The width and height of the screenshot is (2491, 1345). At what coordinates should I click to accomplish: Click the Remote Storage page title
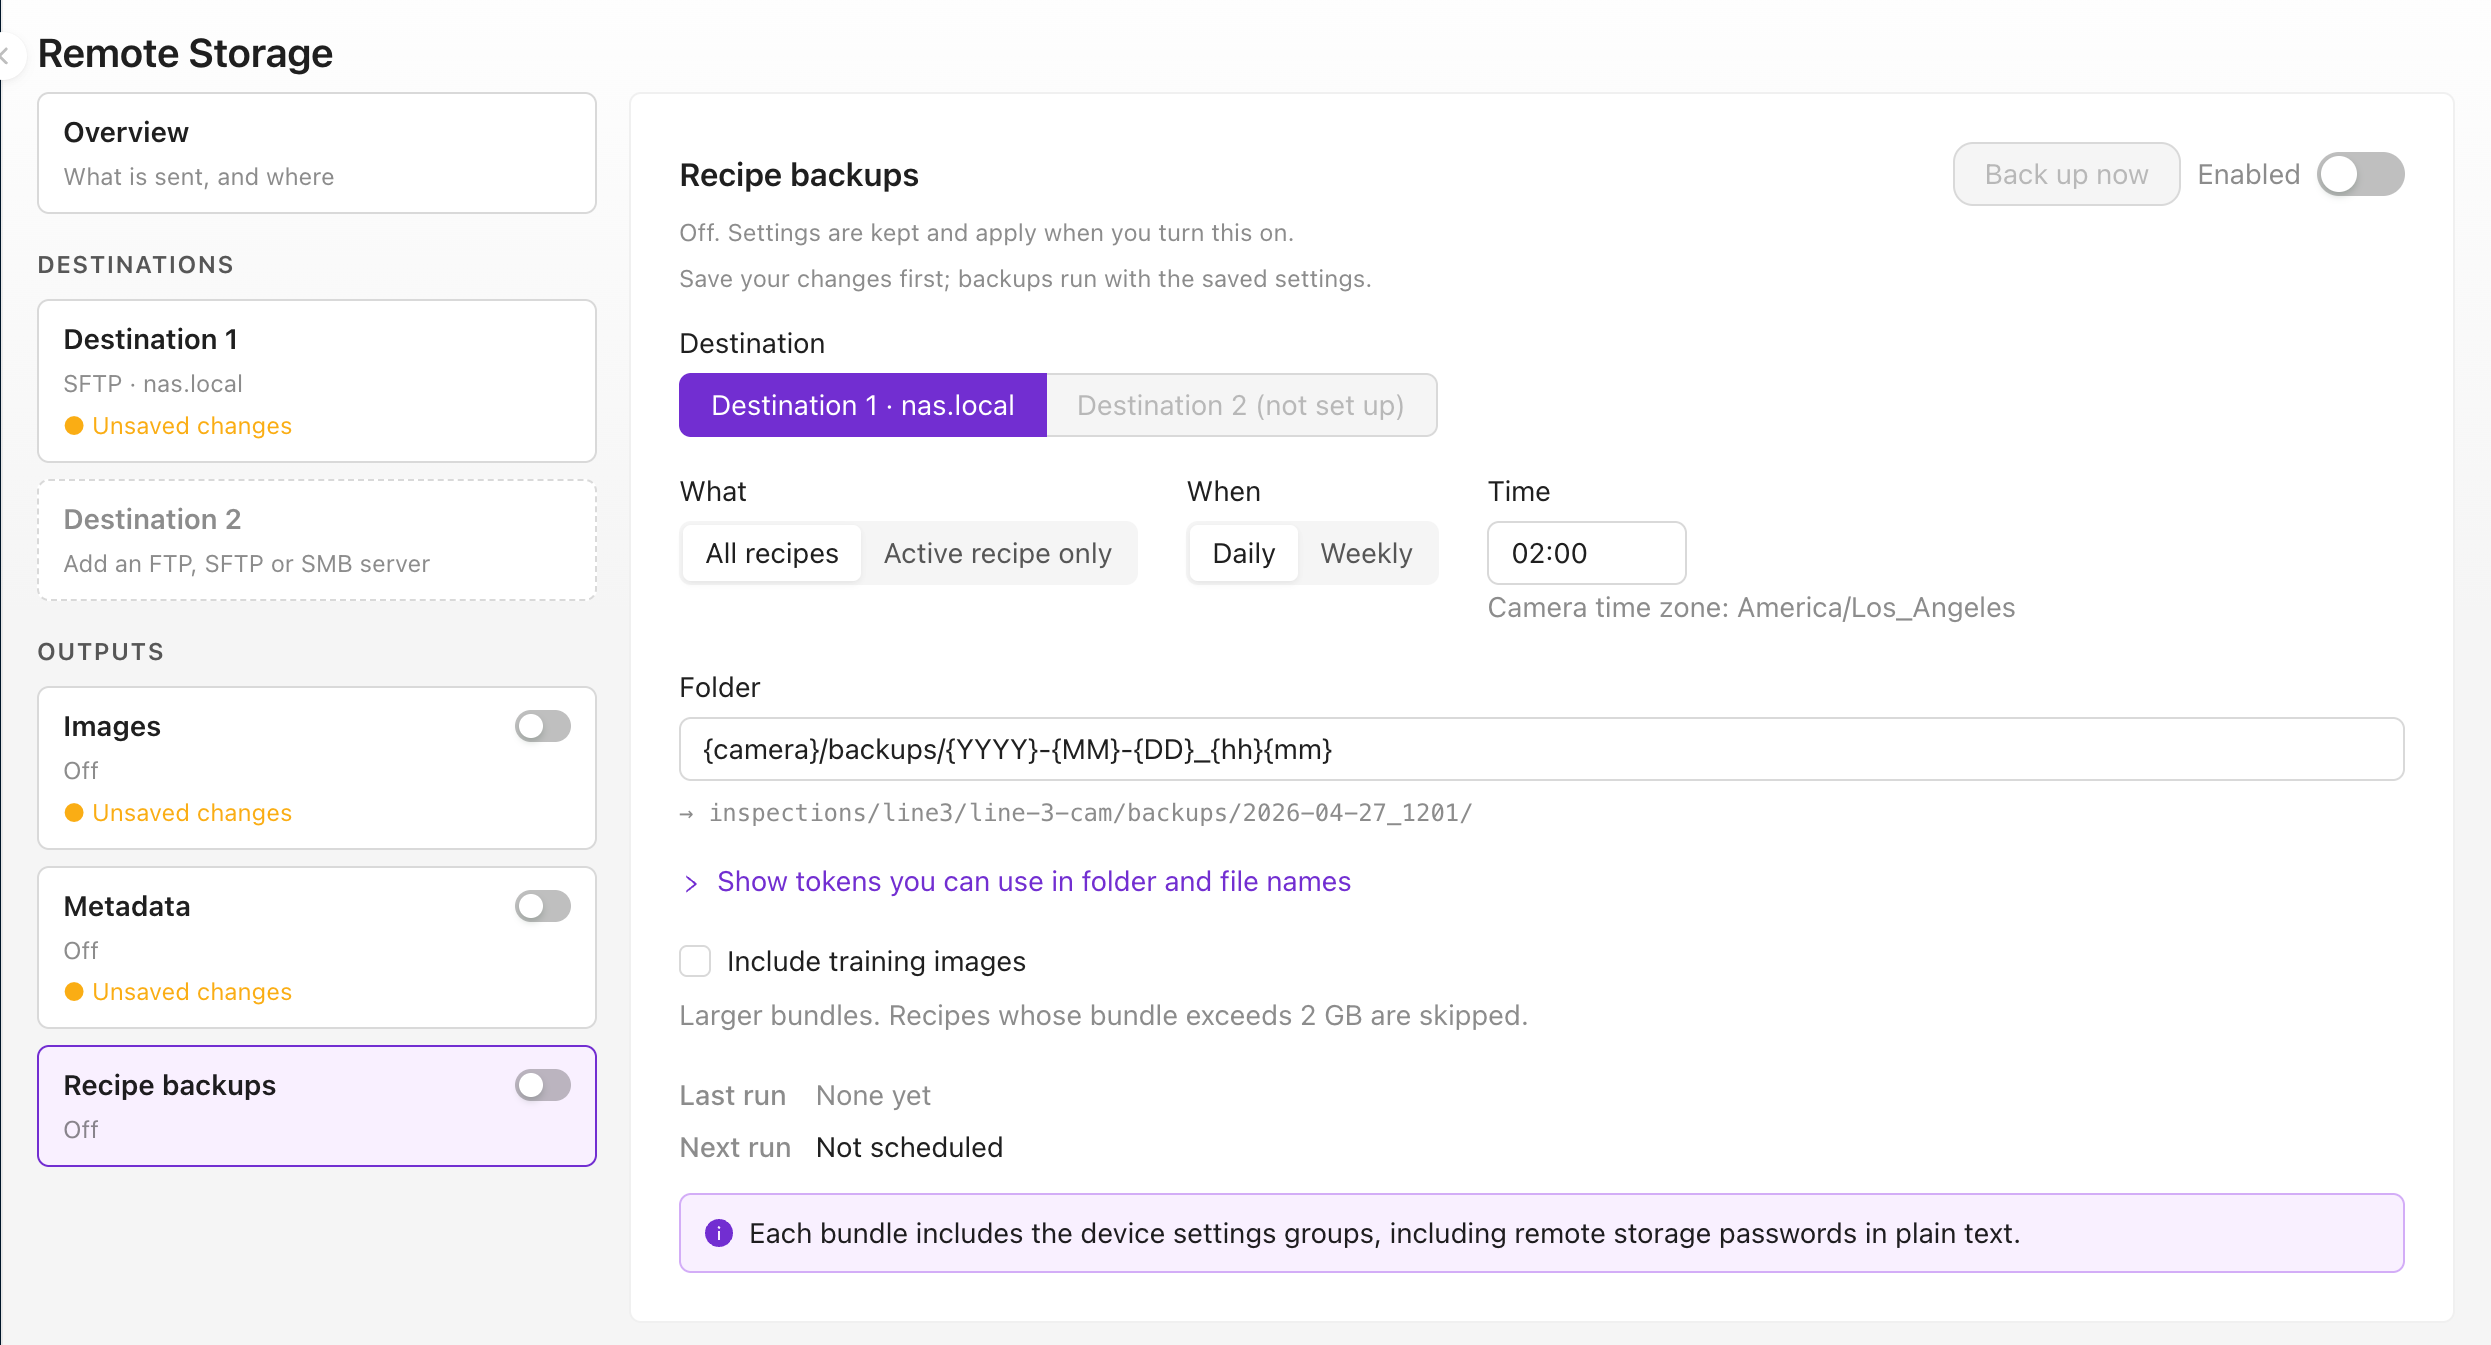click(x=185, y=53)
